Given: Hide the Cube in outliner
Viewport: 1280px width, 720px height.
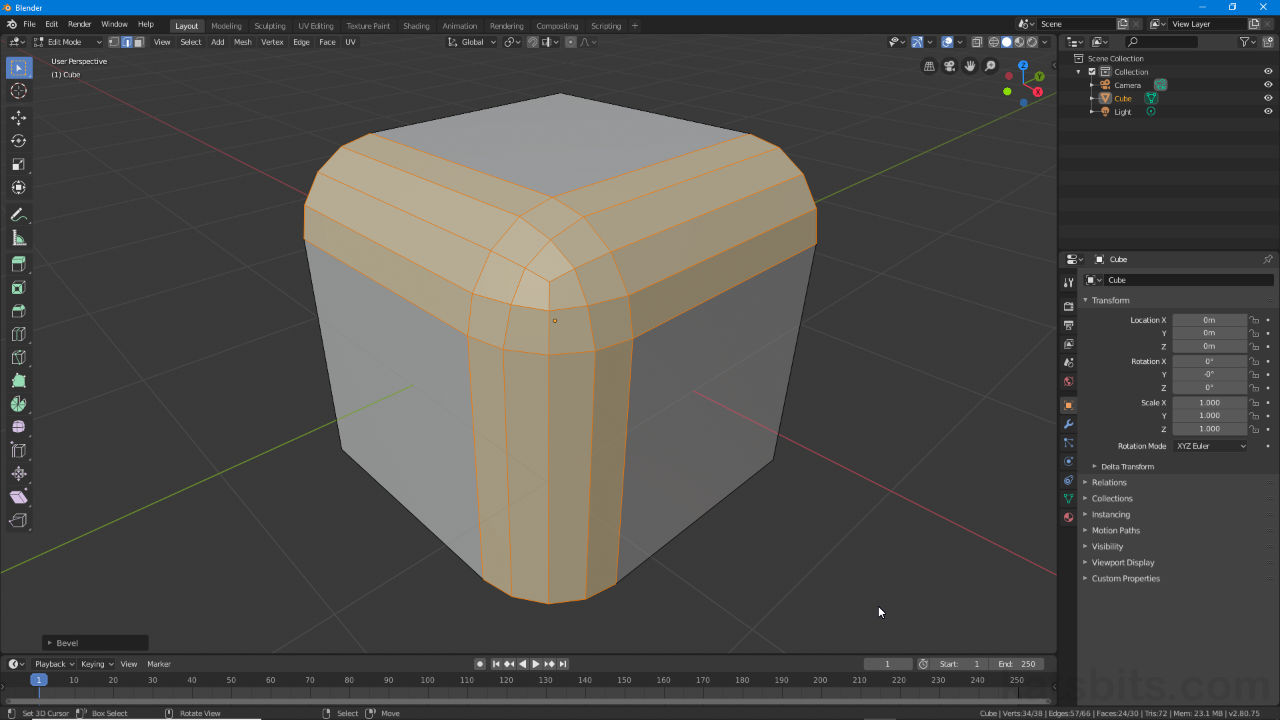Looking at the screenshot, I should tap(1268, 98).
